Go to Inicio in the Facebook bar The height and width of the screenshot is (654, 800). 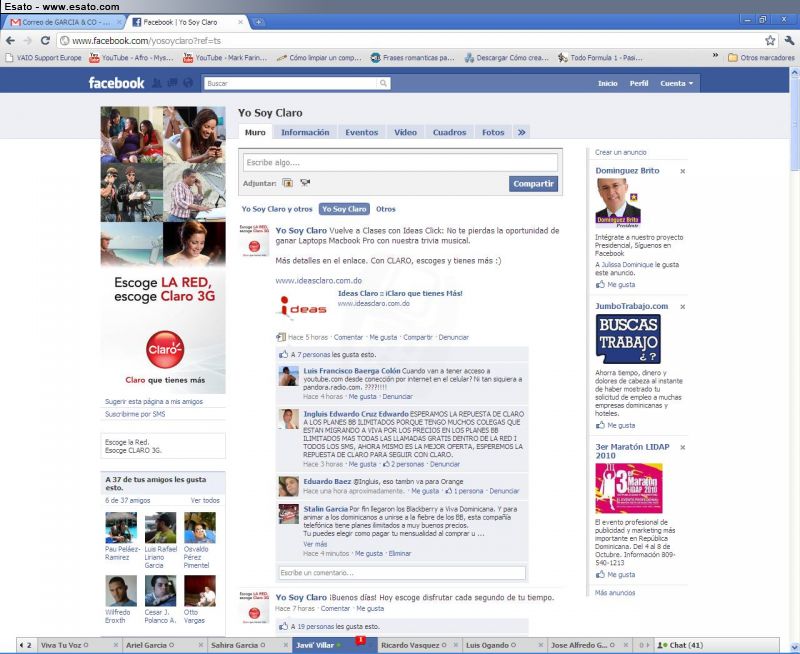click(x=607, y=83)
